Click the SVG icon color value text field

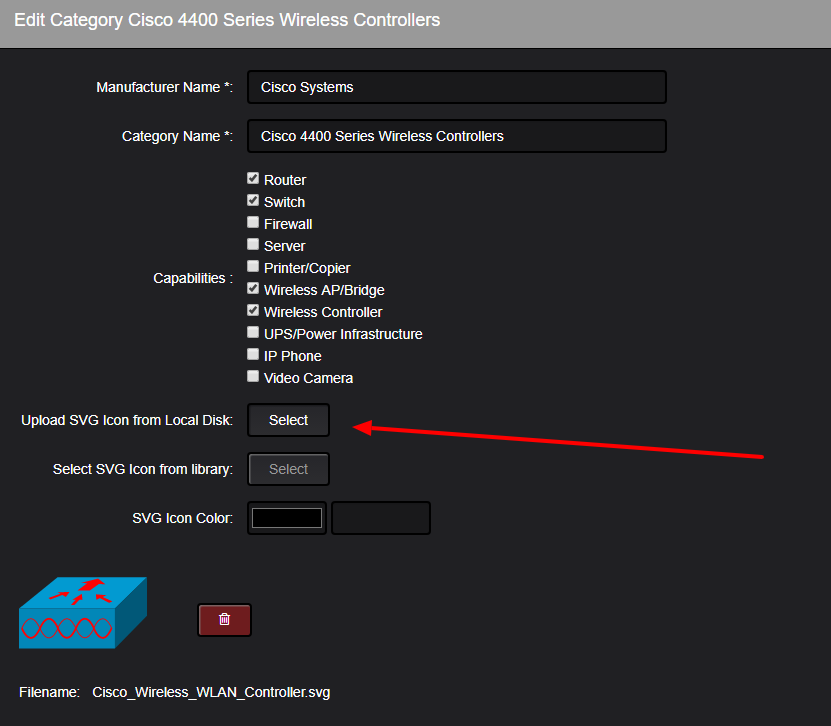point(381,518)
